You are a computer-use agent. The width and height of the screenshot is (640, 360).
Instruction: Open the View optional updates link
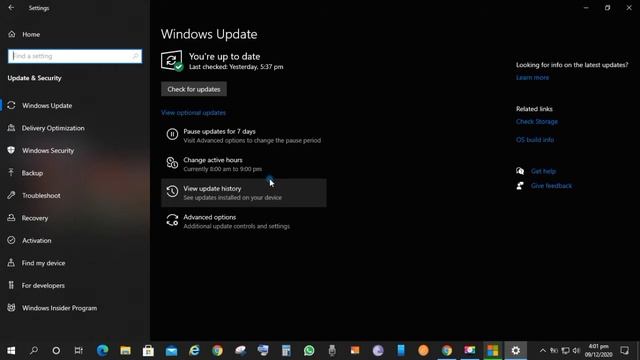193,113
